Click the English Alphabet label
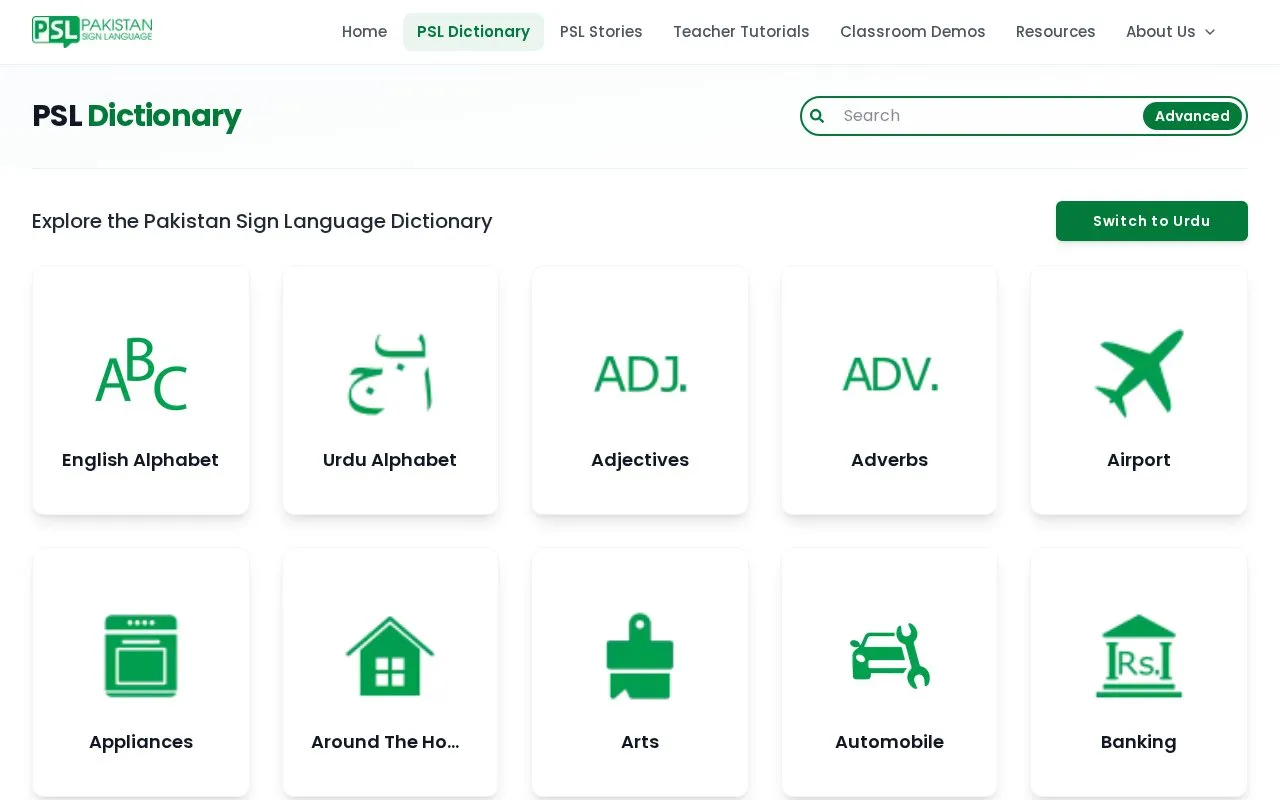The image size is (1280, 800). coord(140,460)
